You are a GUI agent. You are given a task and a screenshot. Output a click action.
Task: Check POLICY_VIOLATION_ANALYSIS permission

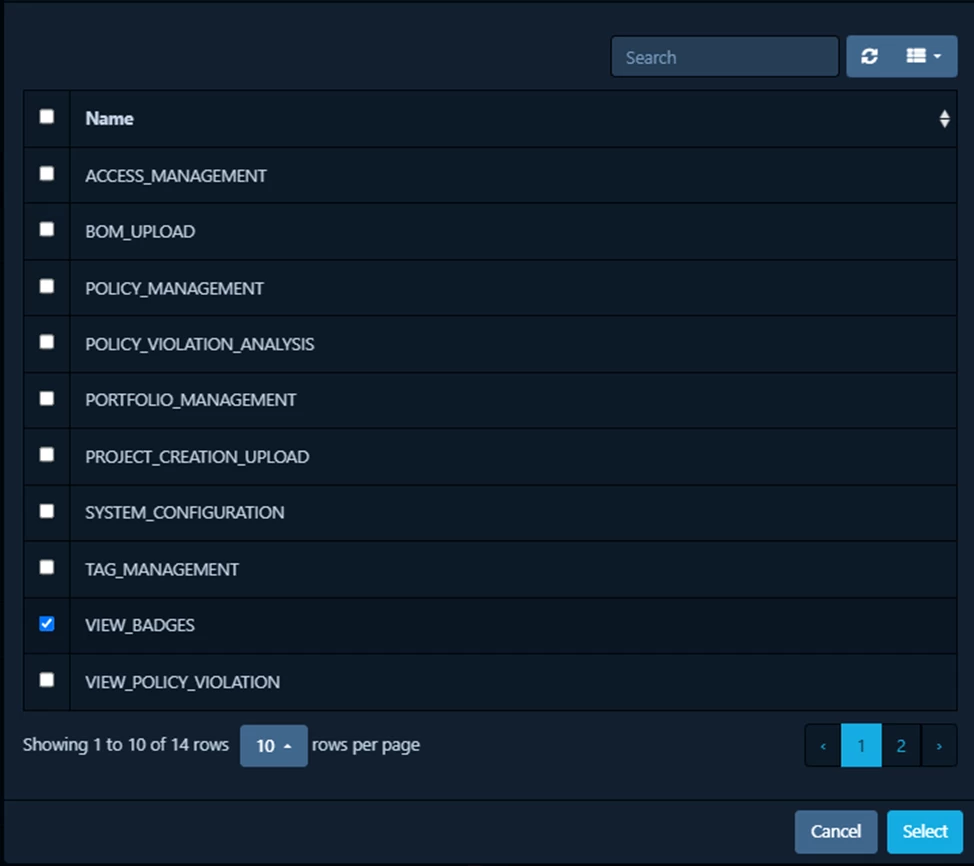click(x=46, y=342)
